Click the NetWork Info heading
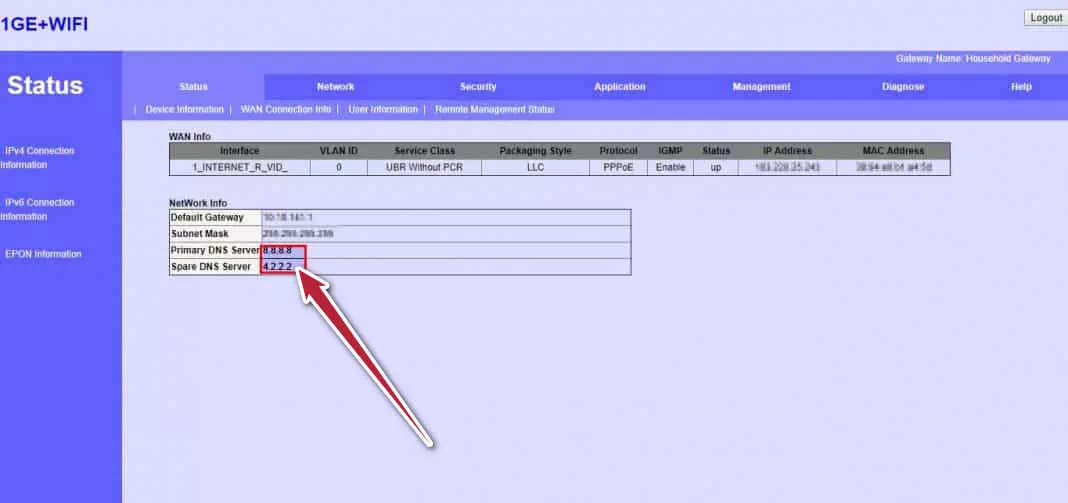Viewport: 1068px width, 503px height. click(x=198, y=203)
